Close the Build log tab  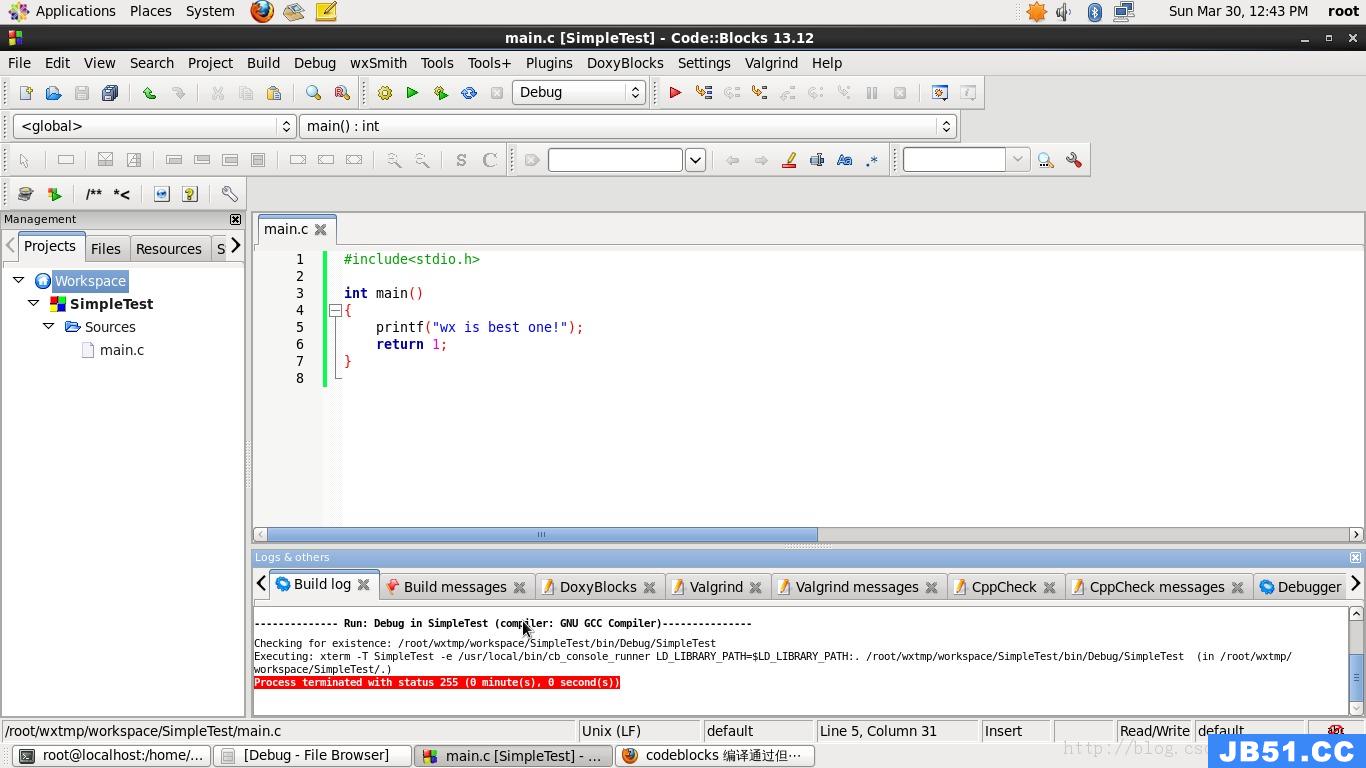click(363, 584)
